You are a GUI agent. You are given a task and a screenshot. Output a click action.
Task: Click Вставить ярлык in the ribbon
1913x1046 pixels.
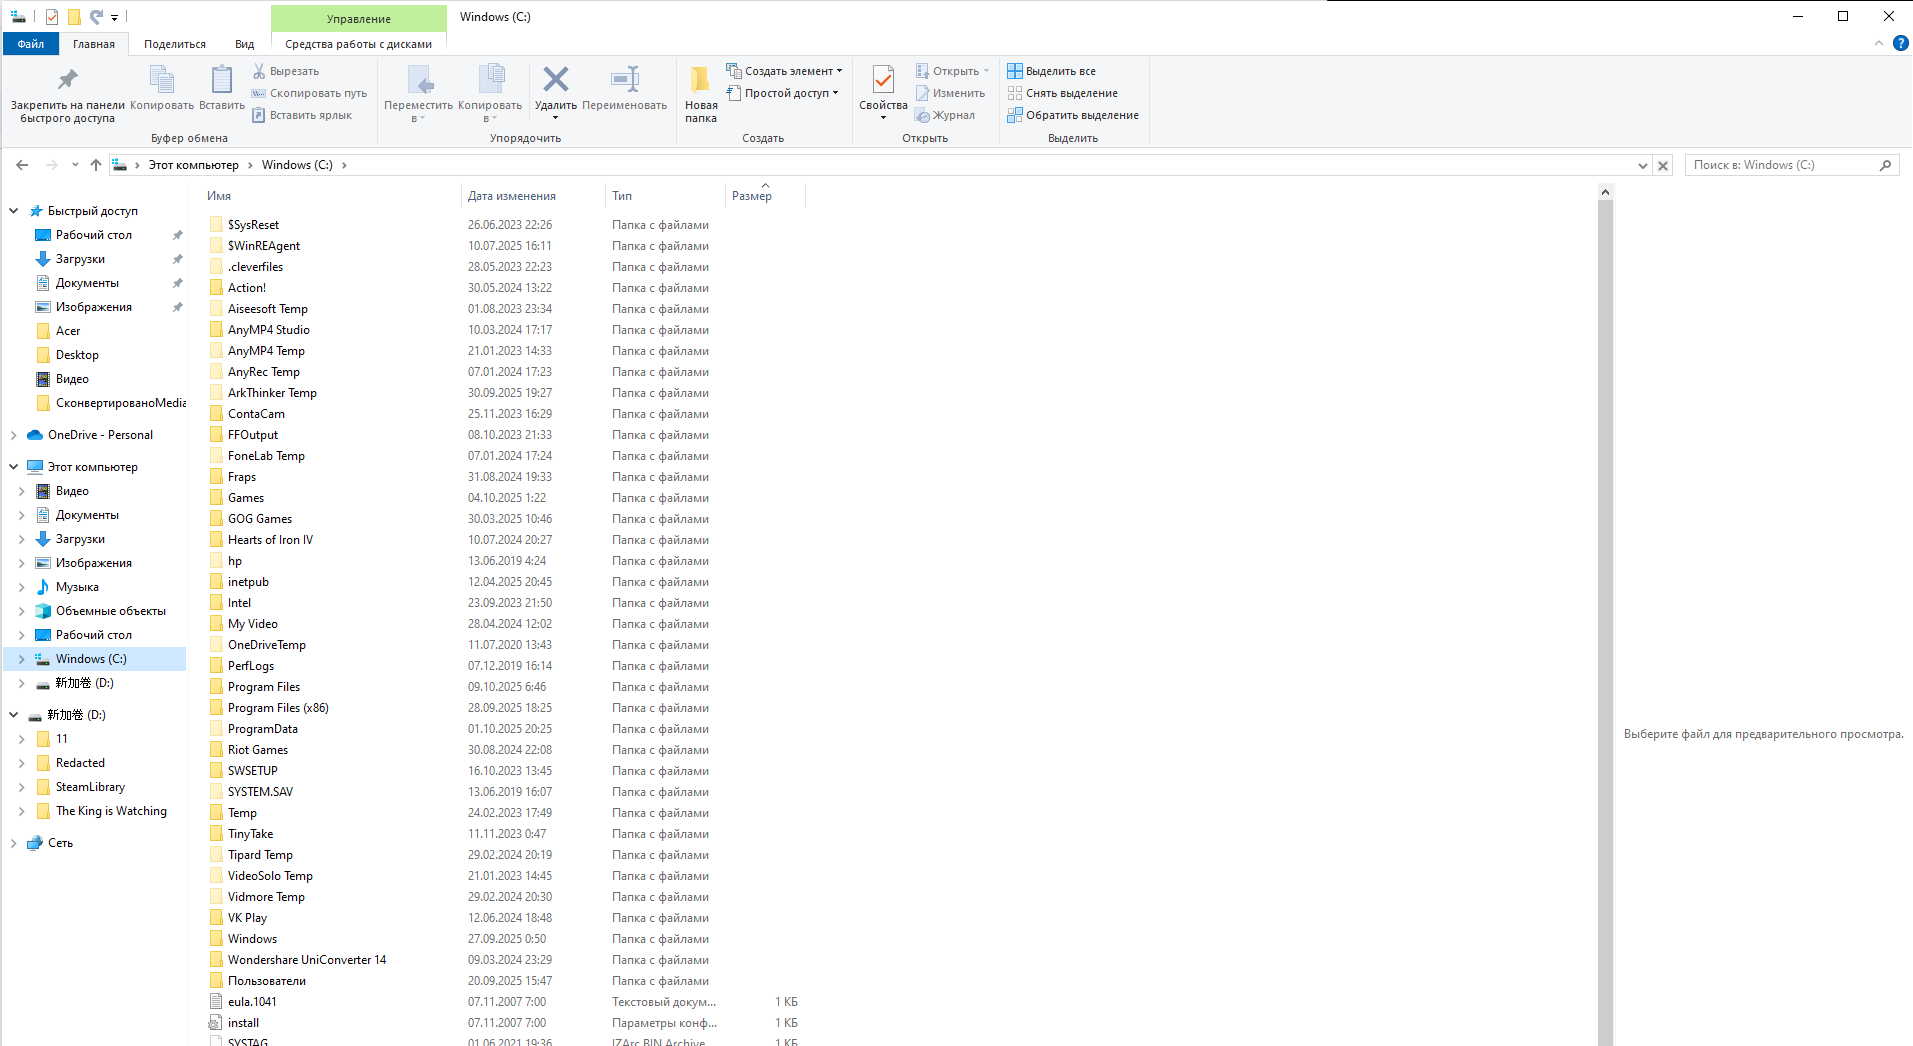point(302,115)
